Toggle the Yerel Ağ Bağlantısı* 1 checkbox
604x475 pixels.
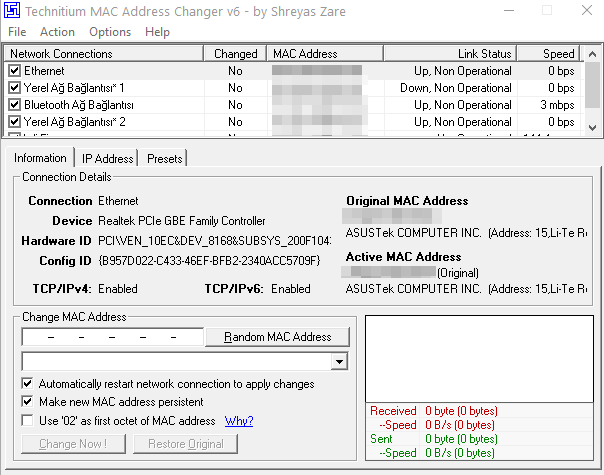14,88
